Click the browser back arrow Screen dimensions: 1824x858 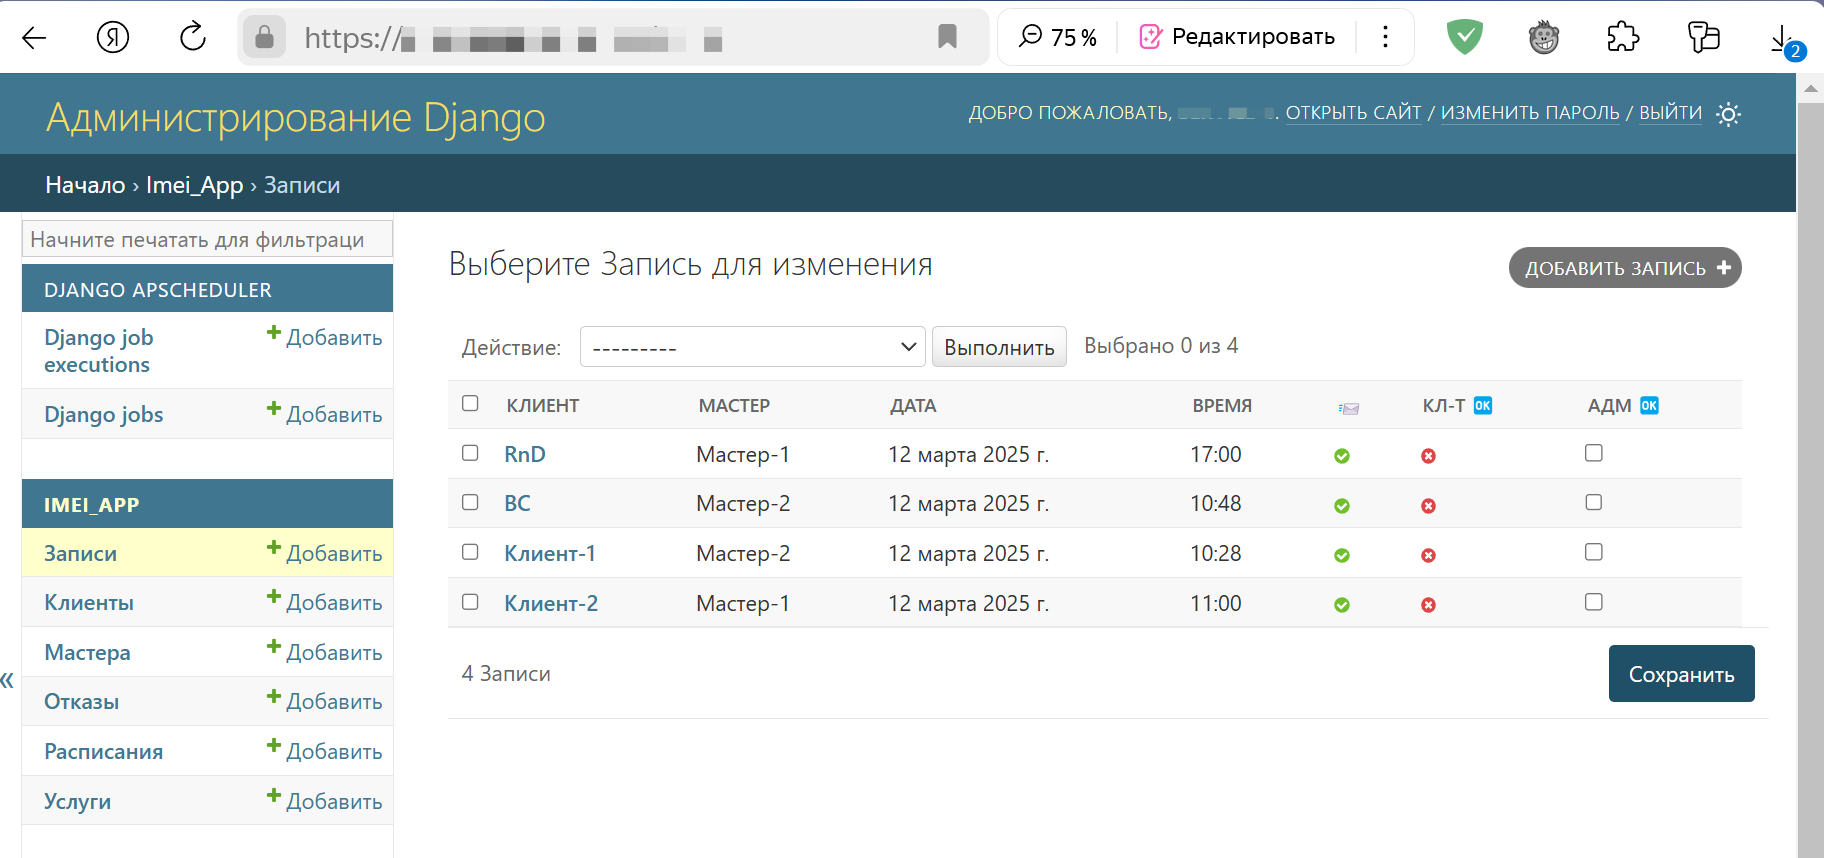coord(35,38)
